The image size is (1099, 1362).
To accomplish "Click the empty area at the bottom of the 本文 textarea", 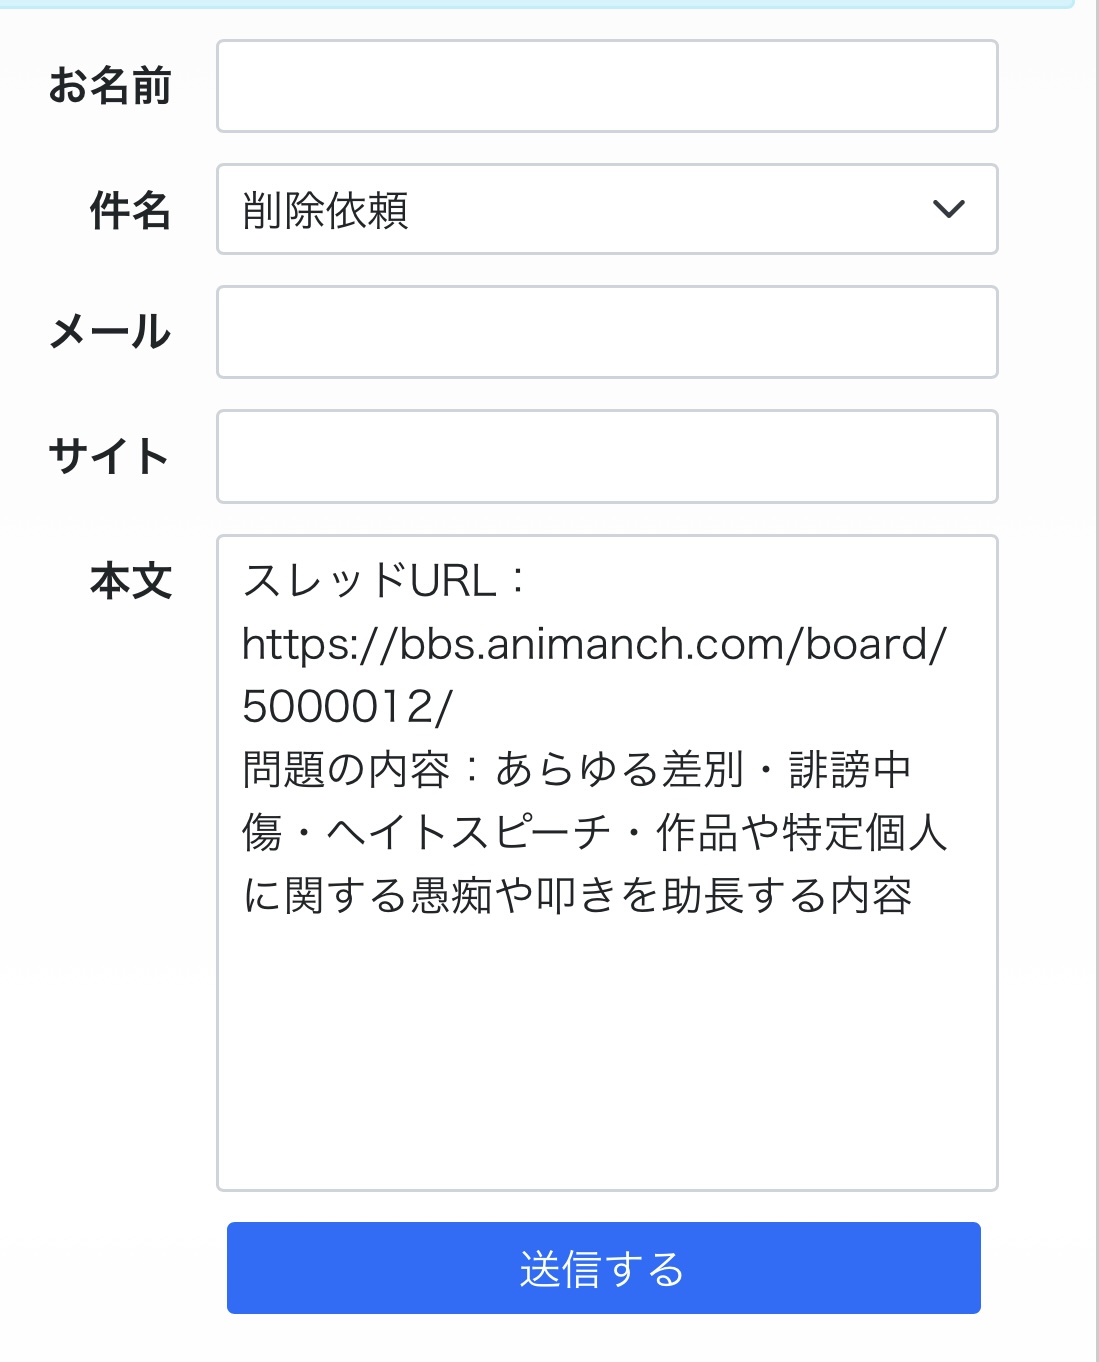I will point(607,1060).
